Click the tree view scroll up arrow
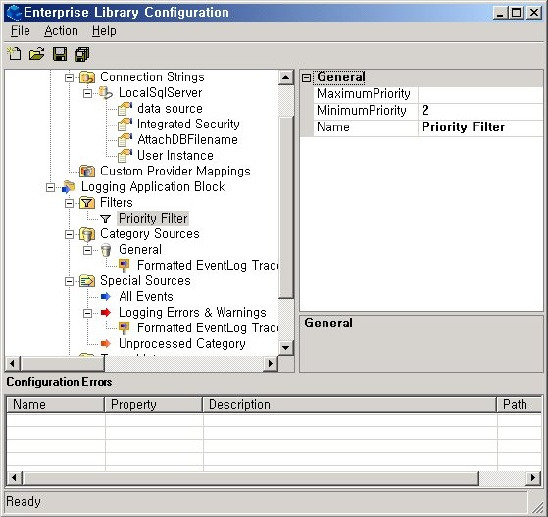The width and height of the screenshot is (548, 517). pos(286,78)
